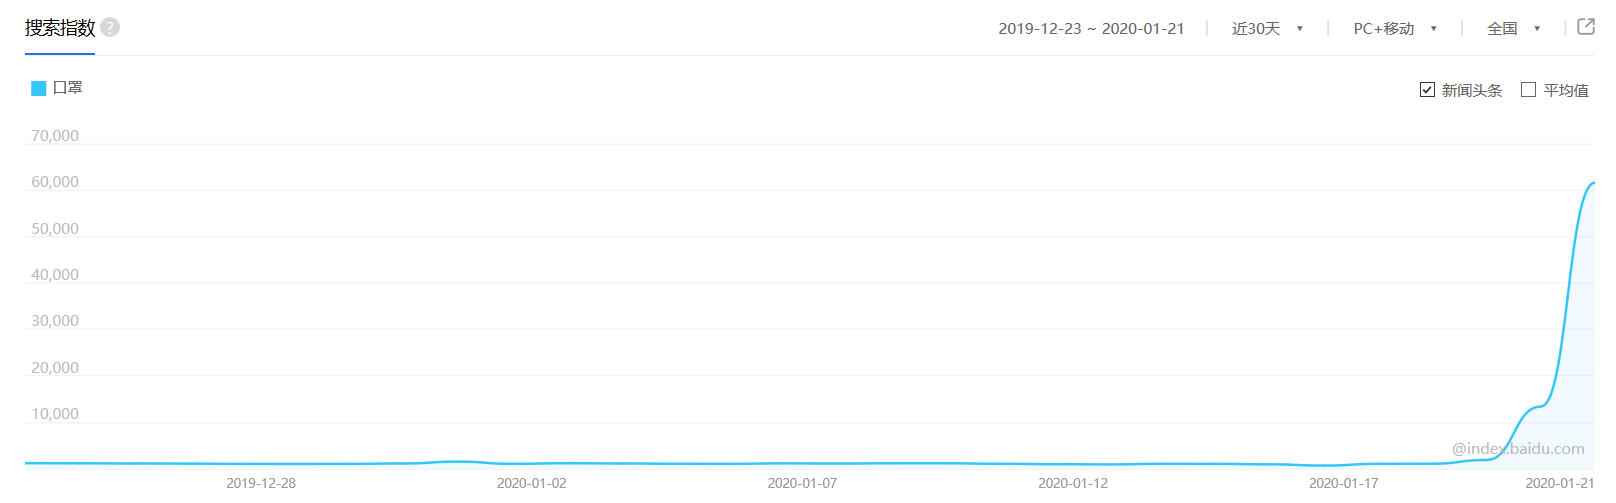
Task: Click the @index.baidu.com watermark
Action: point(1518,449)
